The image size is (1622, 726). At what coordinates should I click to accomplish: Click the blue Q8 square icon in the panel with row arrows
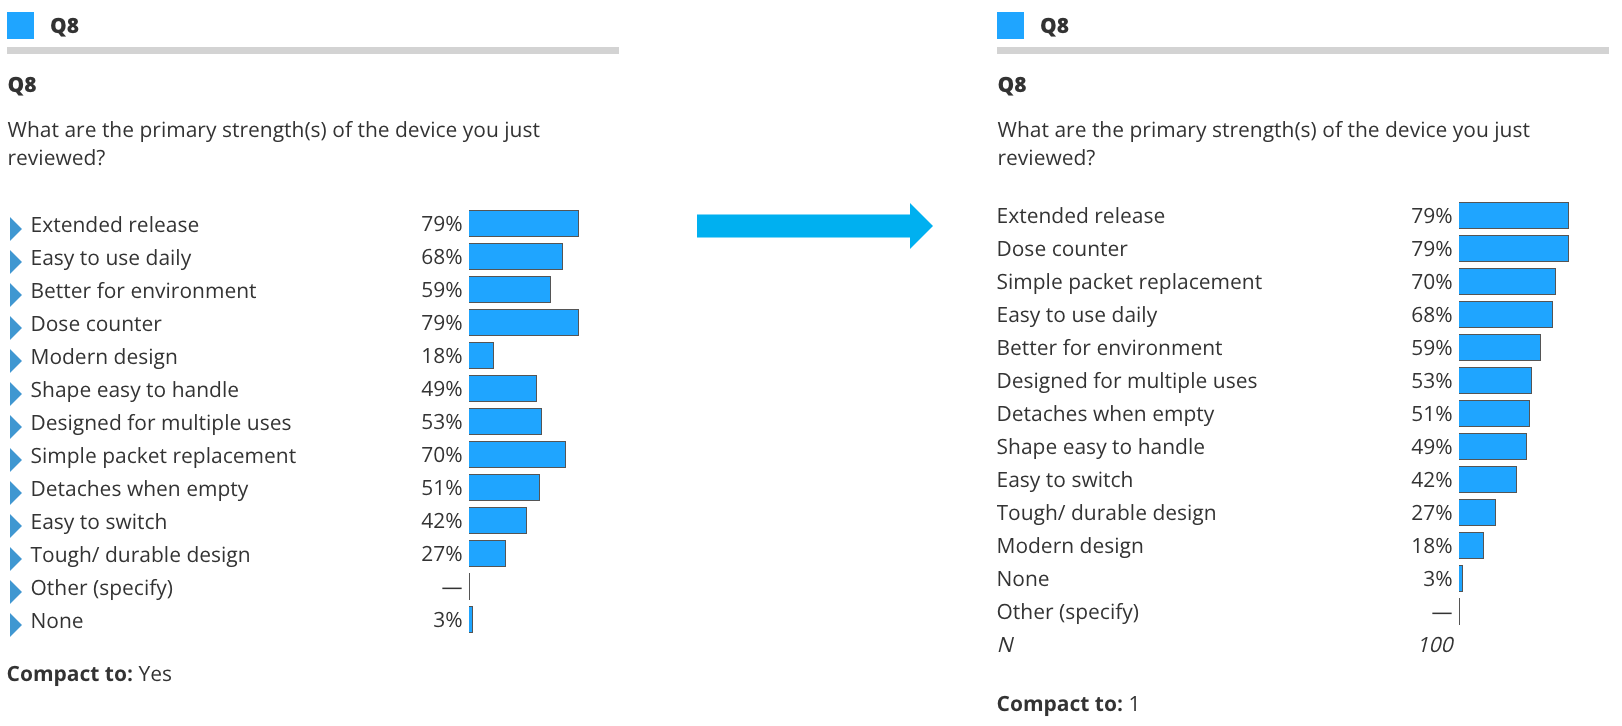tap(21, 25)
